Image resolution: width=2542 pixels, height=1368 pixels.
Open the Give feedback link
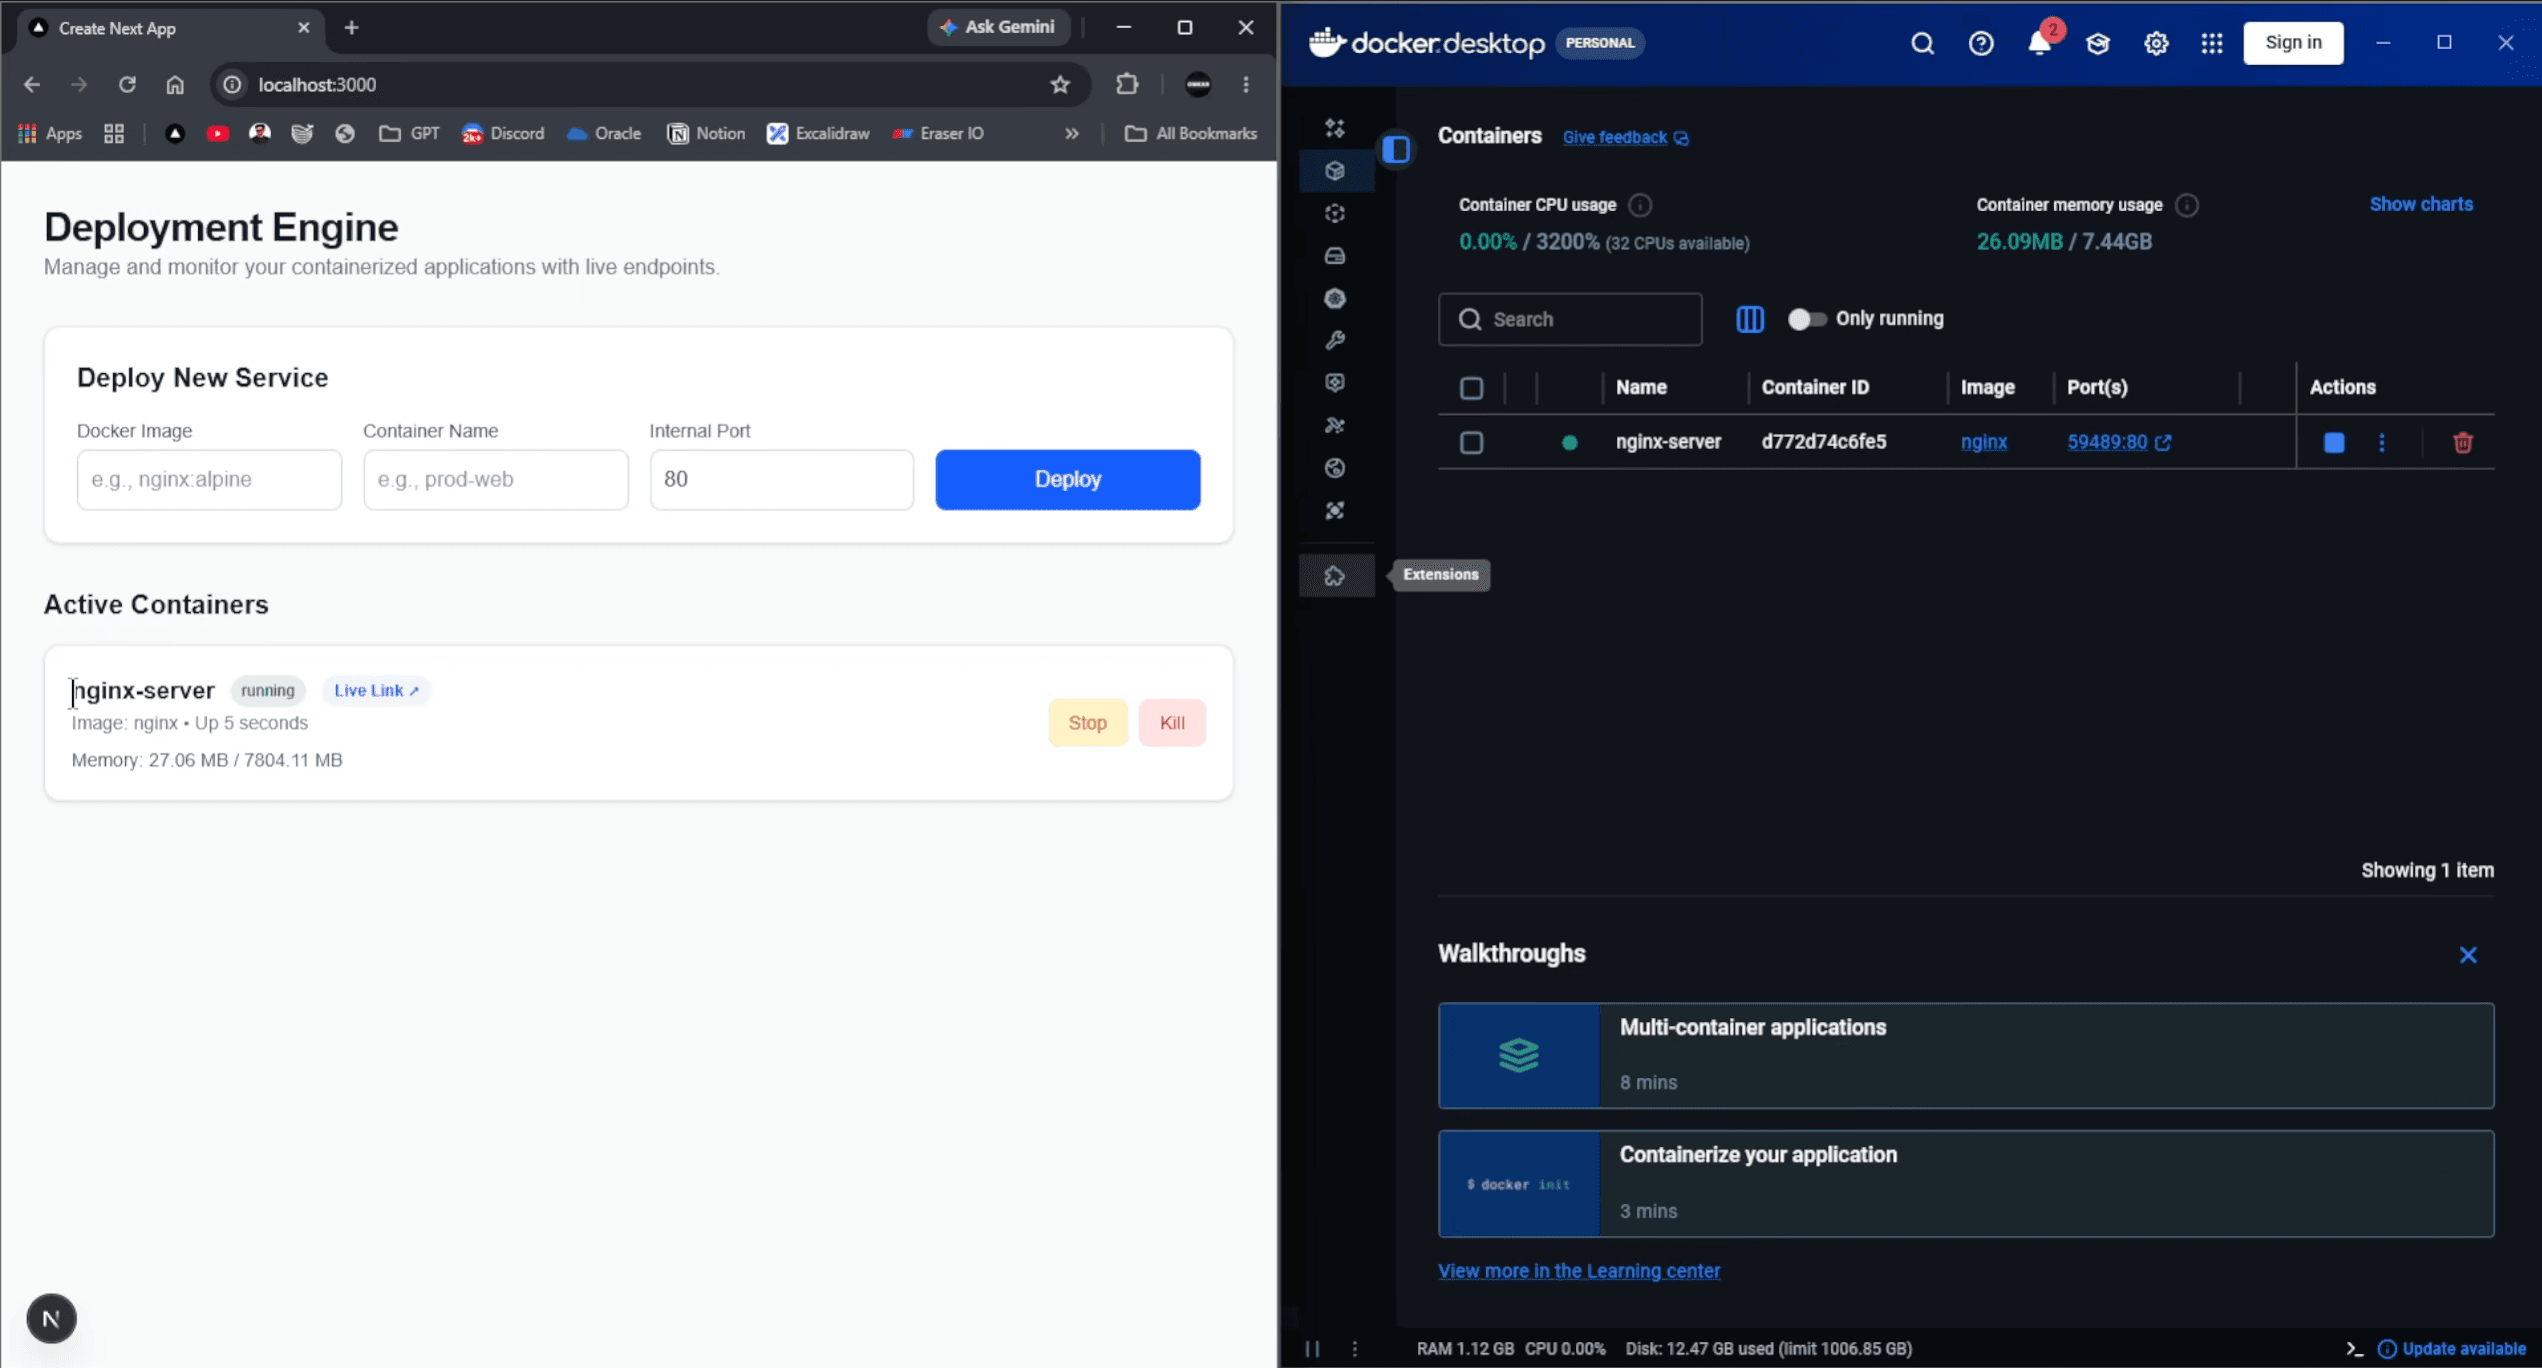point(1625,138)
